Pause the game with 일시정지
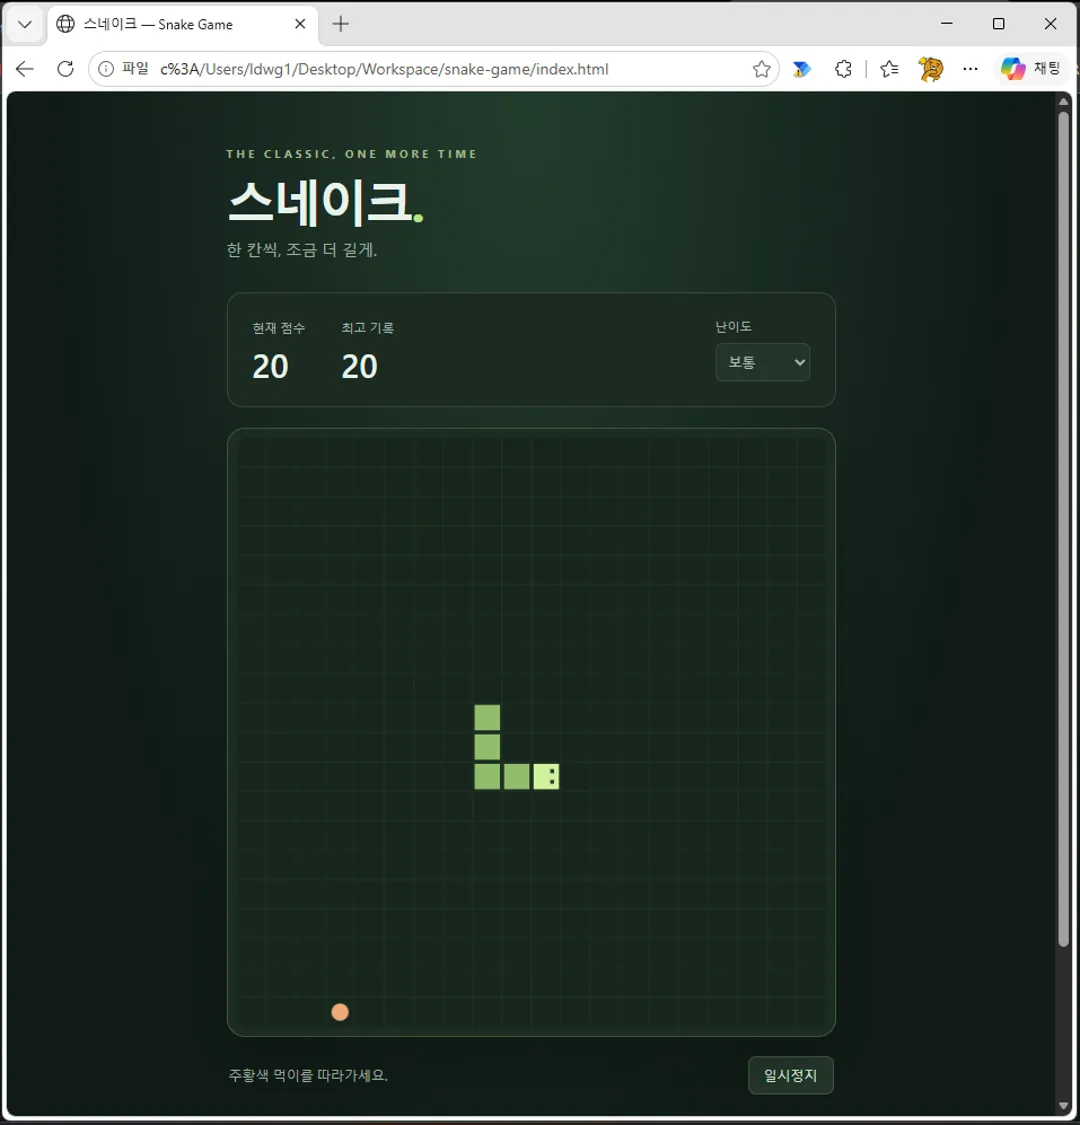This screenshot has height=1125, width=1080. pos(790,1075)
